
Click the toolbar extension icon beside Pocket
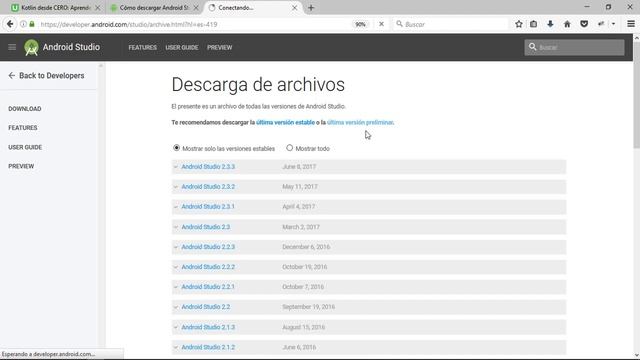[x=601, y=24]
